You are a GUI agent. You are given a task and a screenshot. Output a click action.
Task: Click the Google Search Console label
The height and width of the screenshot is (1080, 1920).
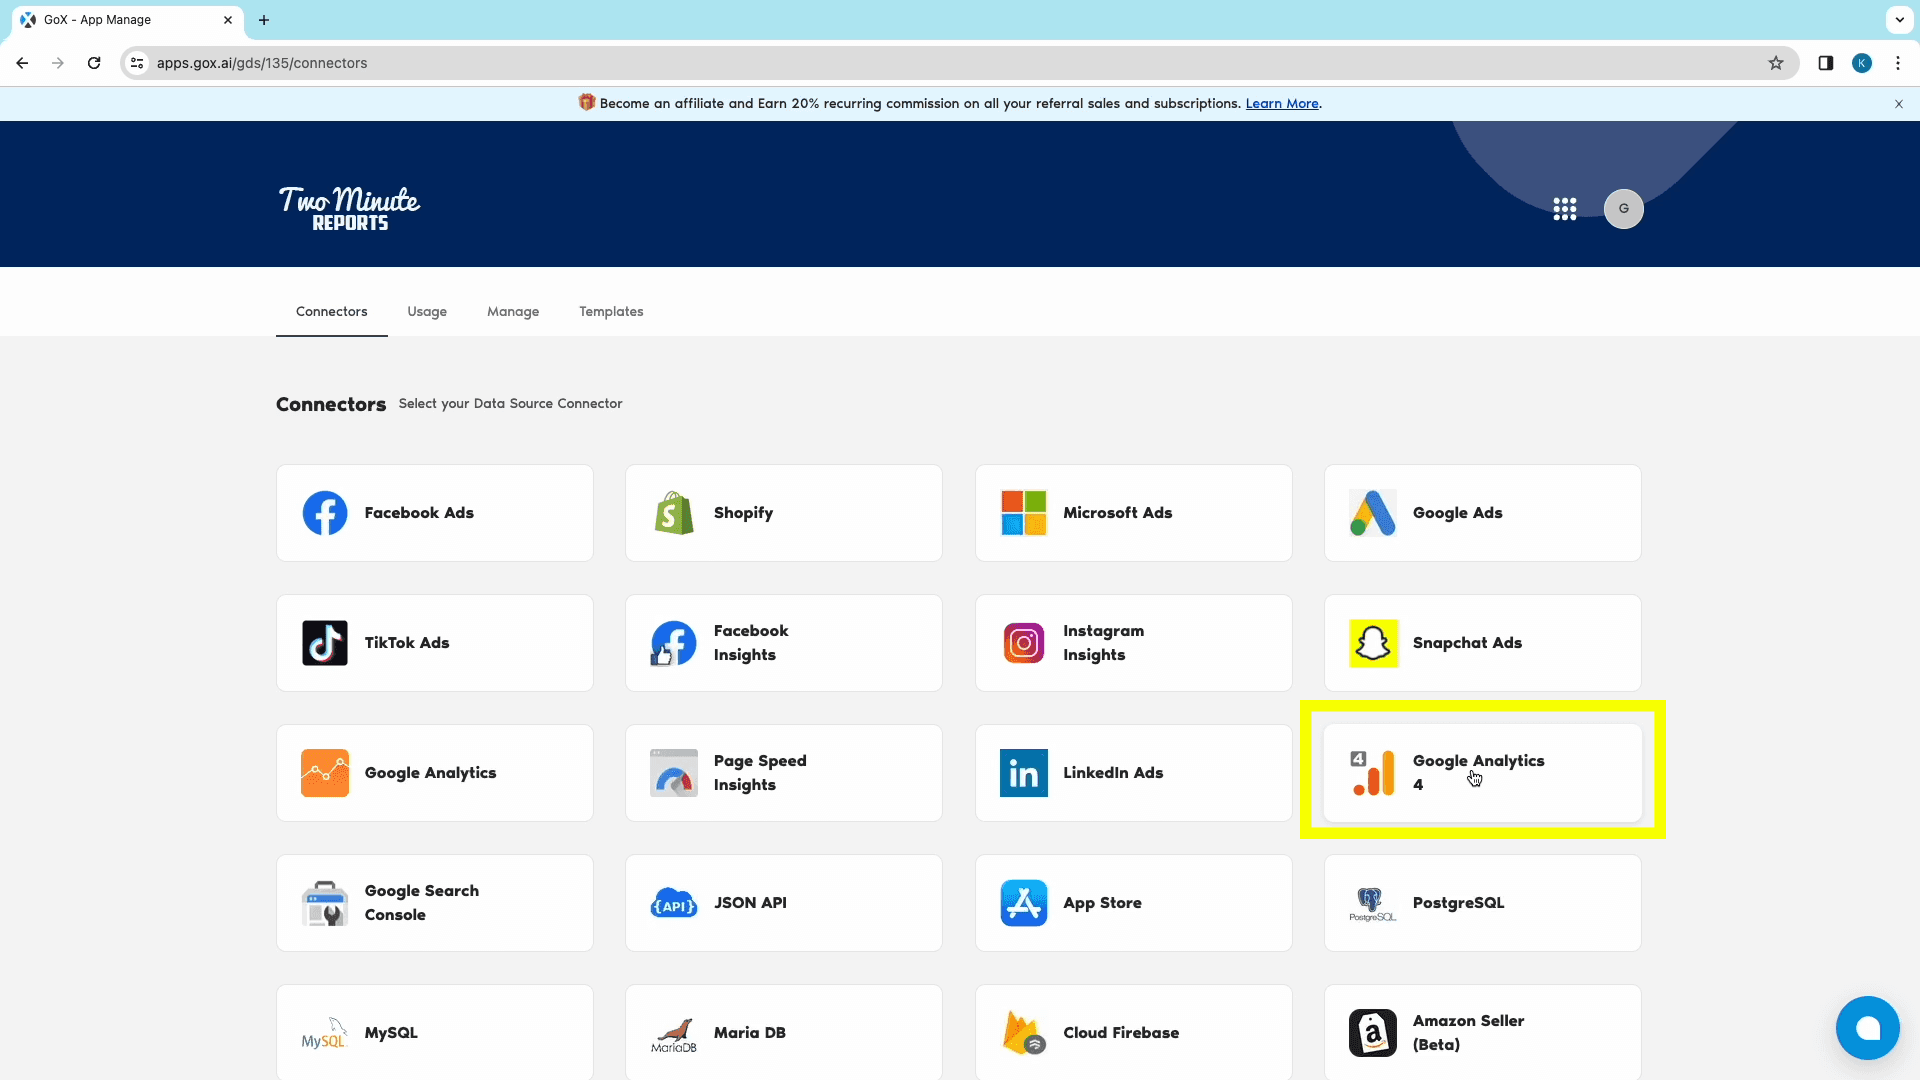point(421,903)
